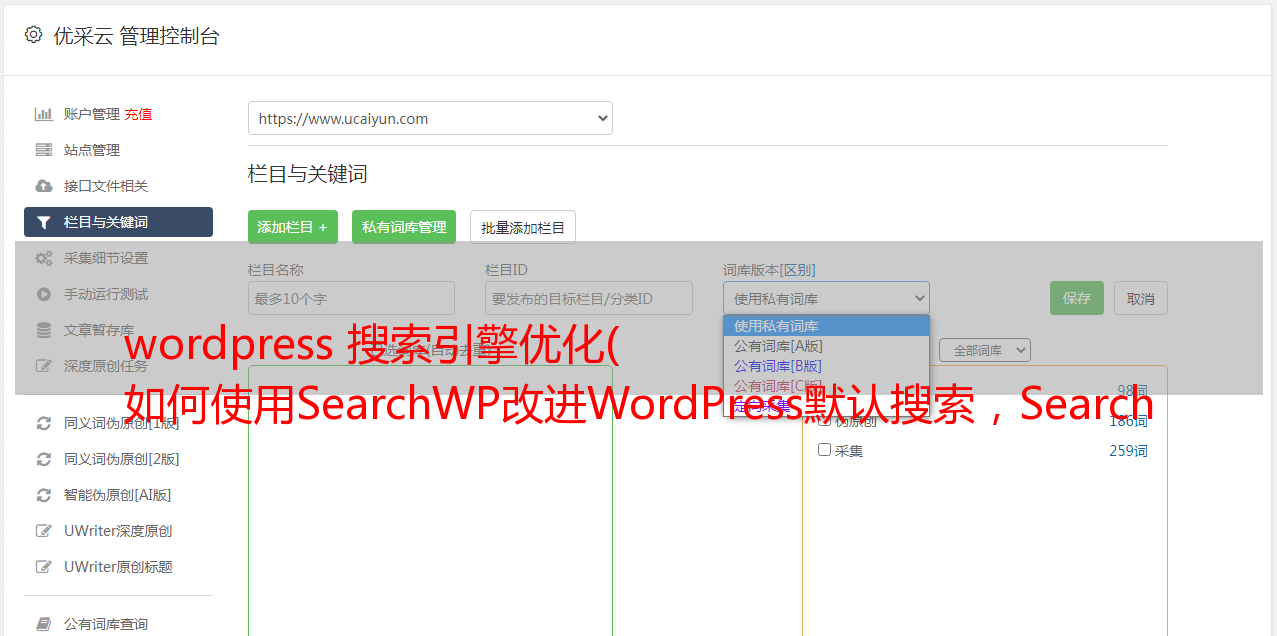This screenshot has height=636, width=1277.
Task: Click the server icon for 站点管理
Action: pyautogui.click(x=44, y=150)
